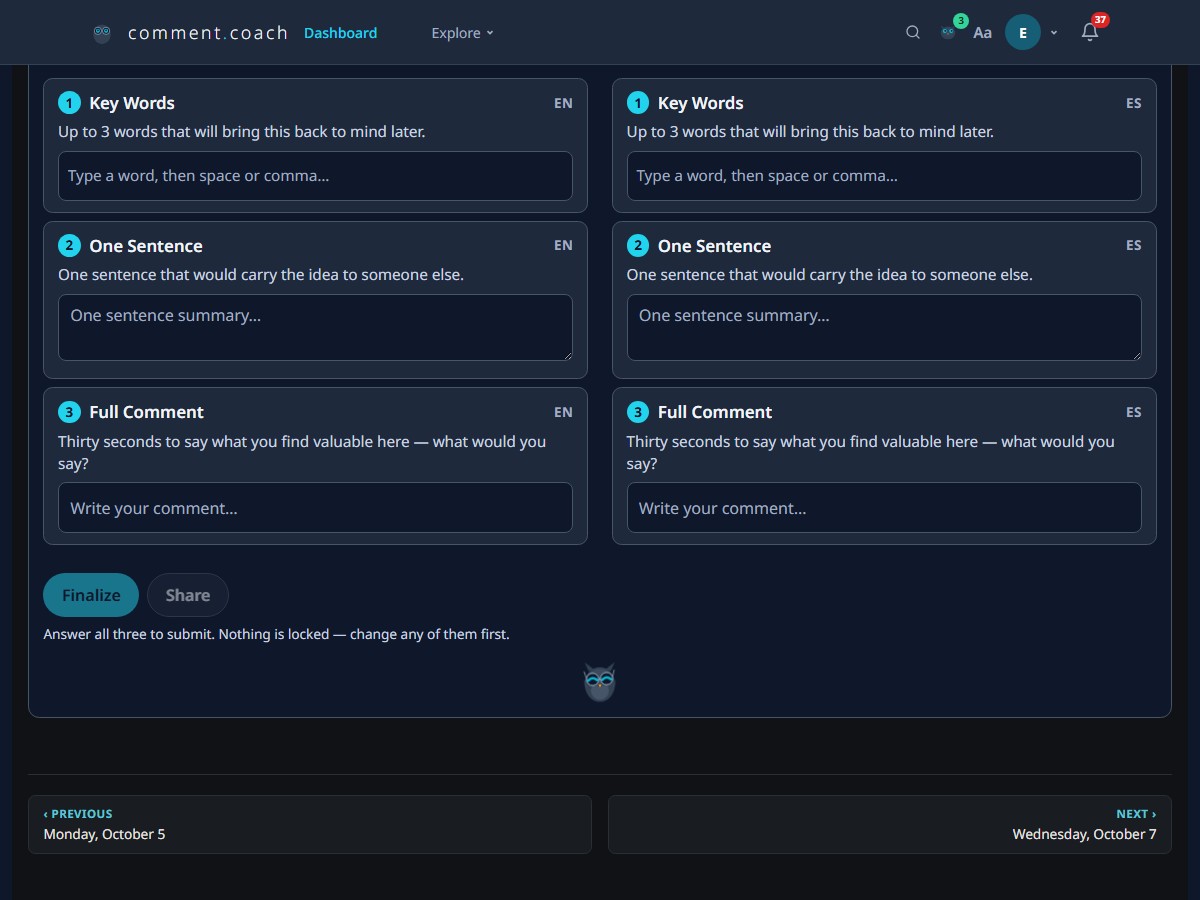Screen dimensions: 1200x900
Task: Go to Previous day Monday, October 5
Action: [310, 824]
